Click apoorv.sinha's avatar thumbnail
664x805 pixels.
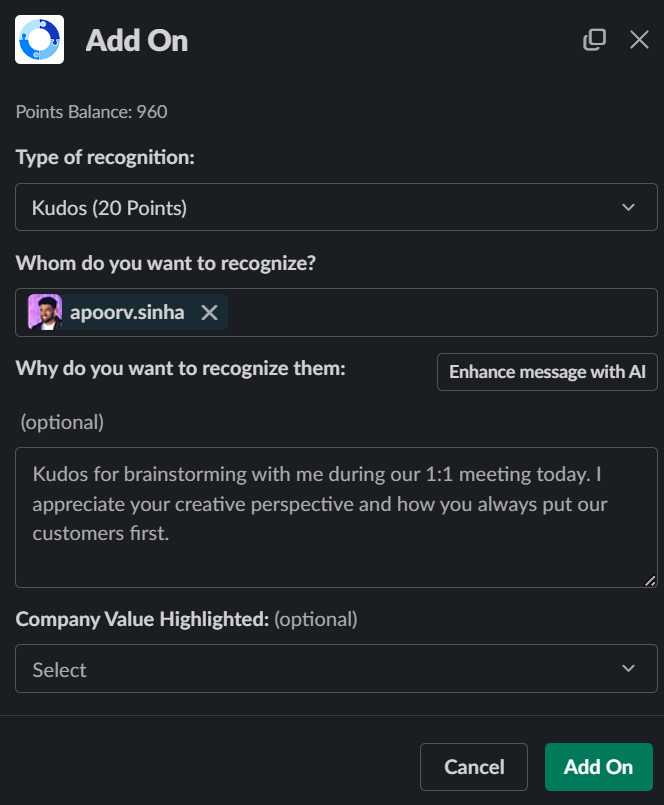click(45, 312)
